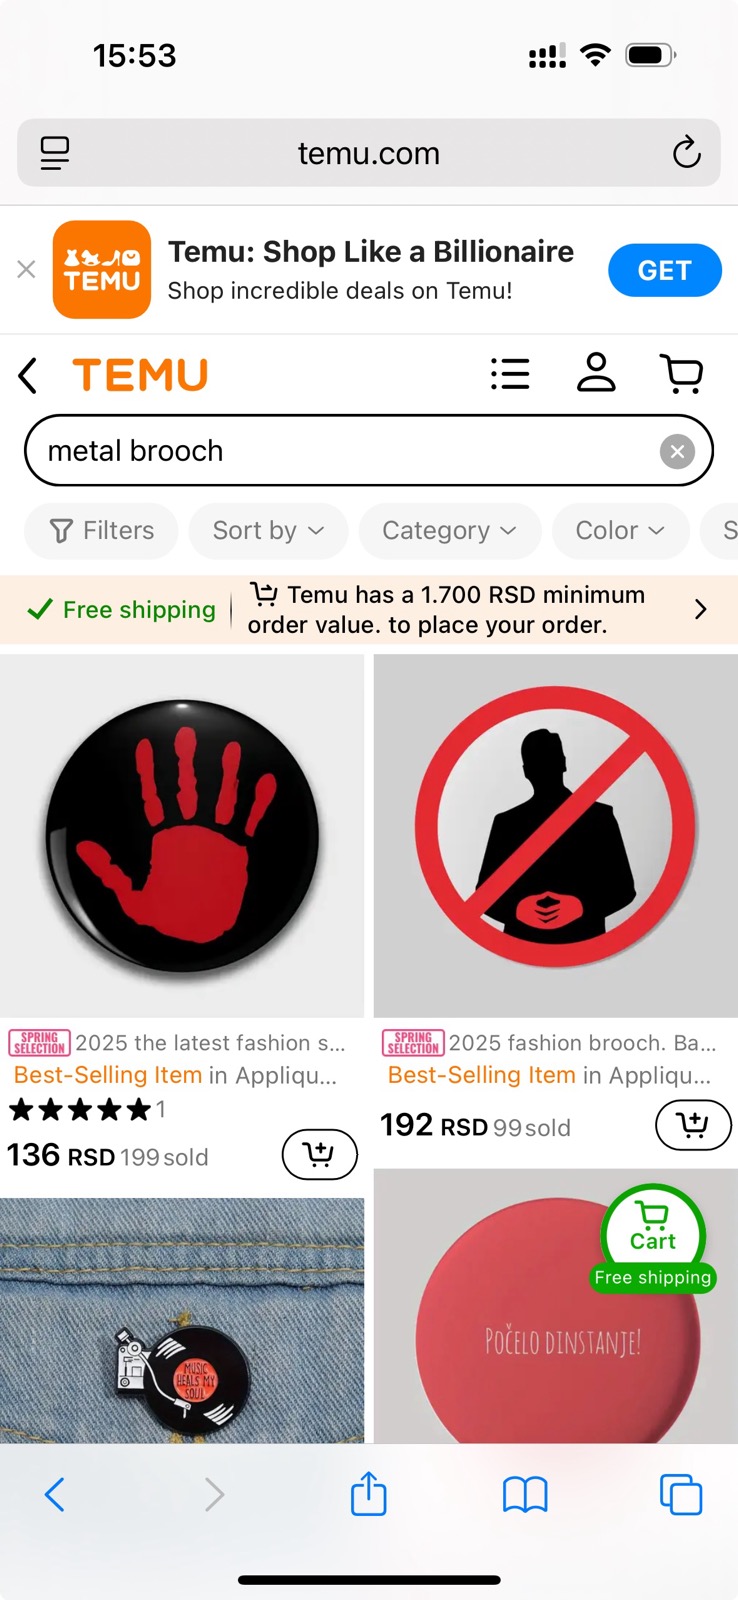The image size is (738, 1600).
Task: Tap the Safari share icon
Action: click(369, 1494)
